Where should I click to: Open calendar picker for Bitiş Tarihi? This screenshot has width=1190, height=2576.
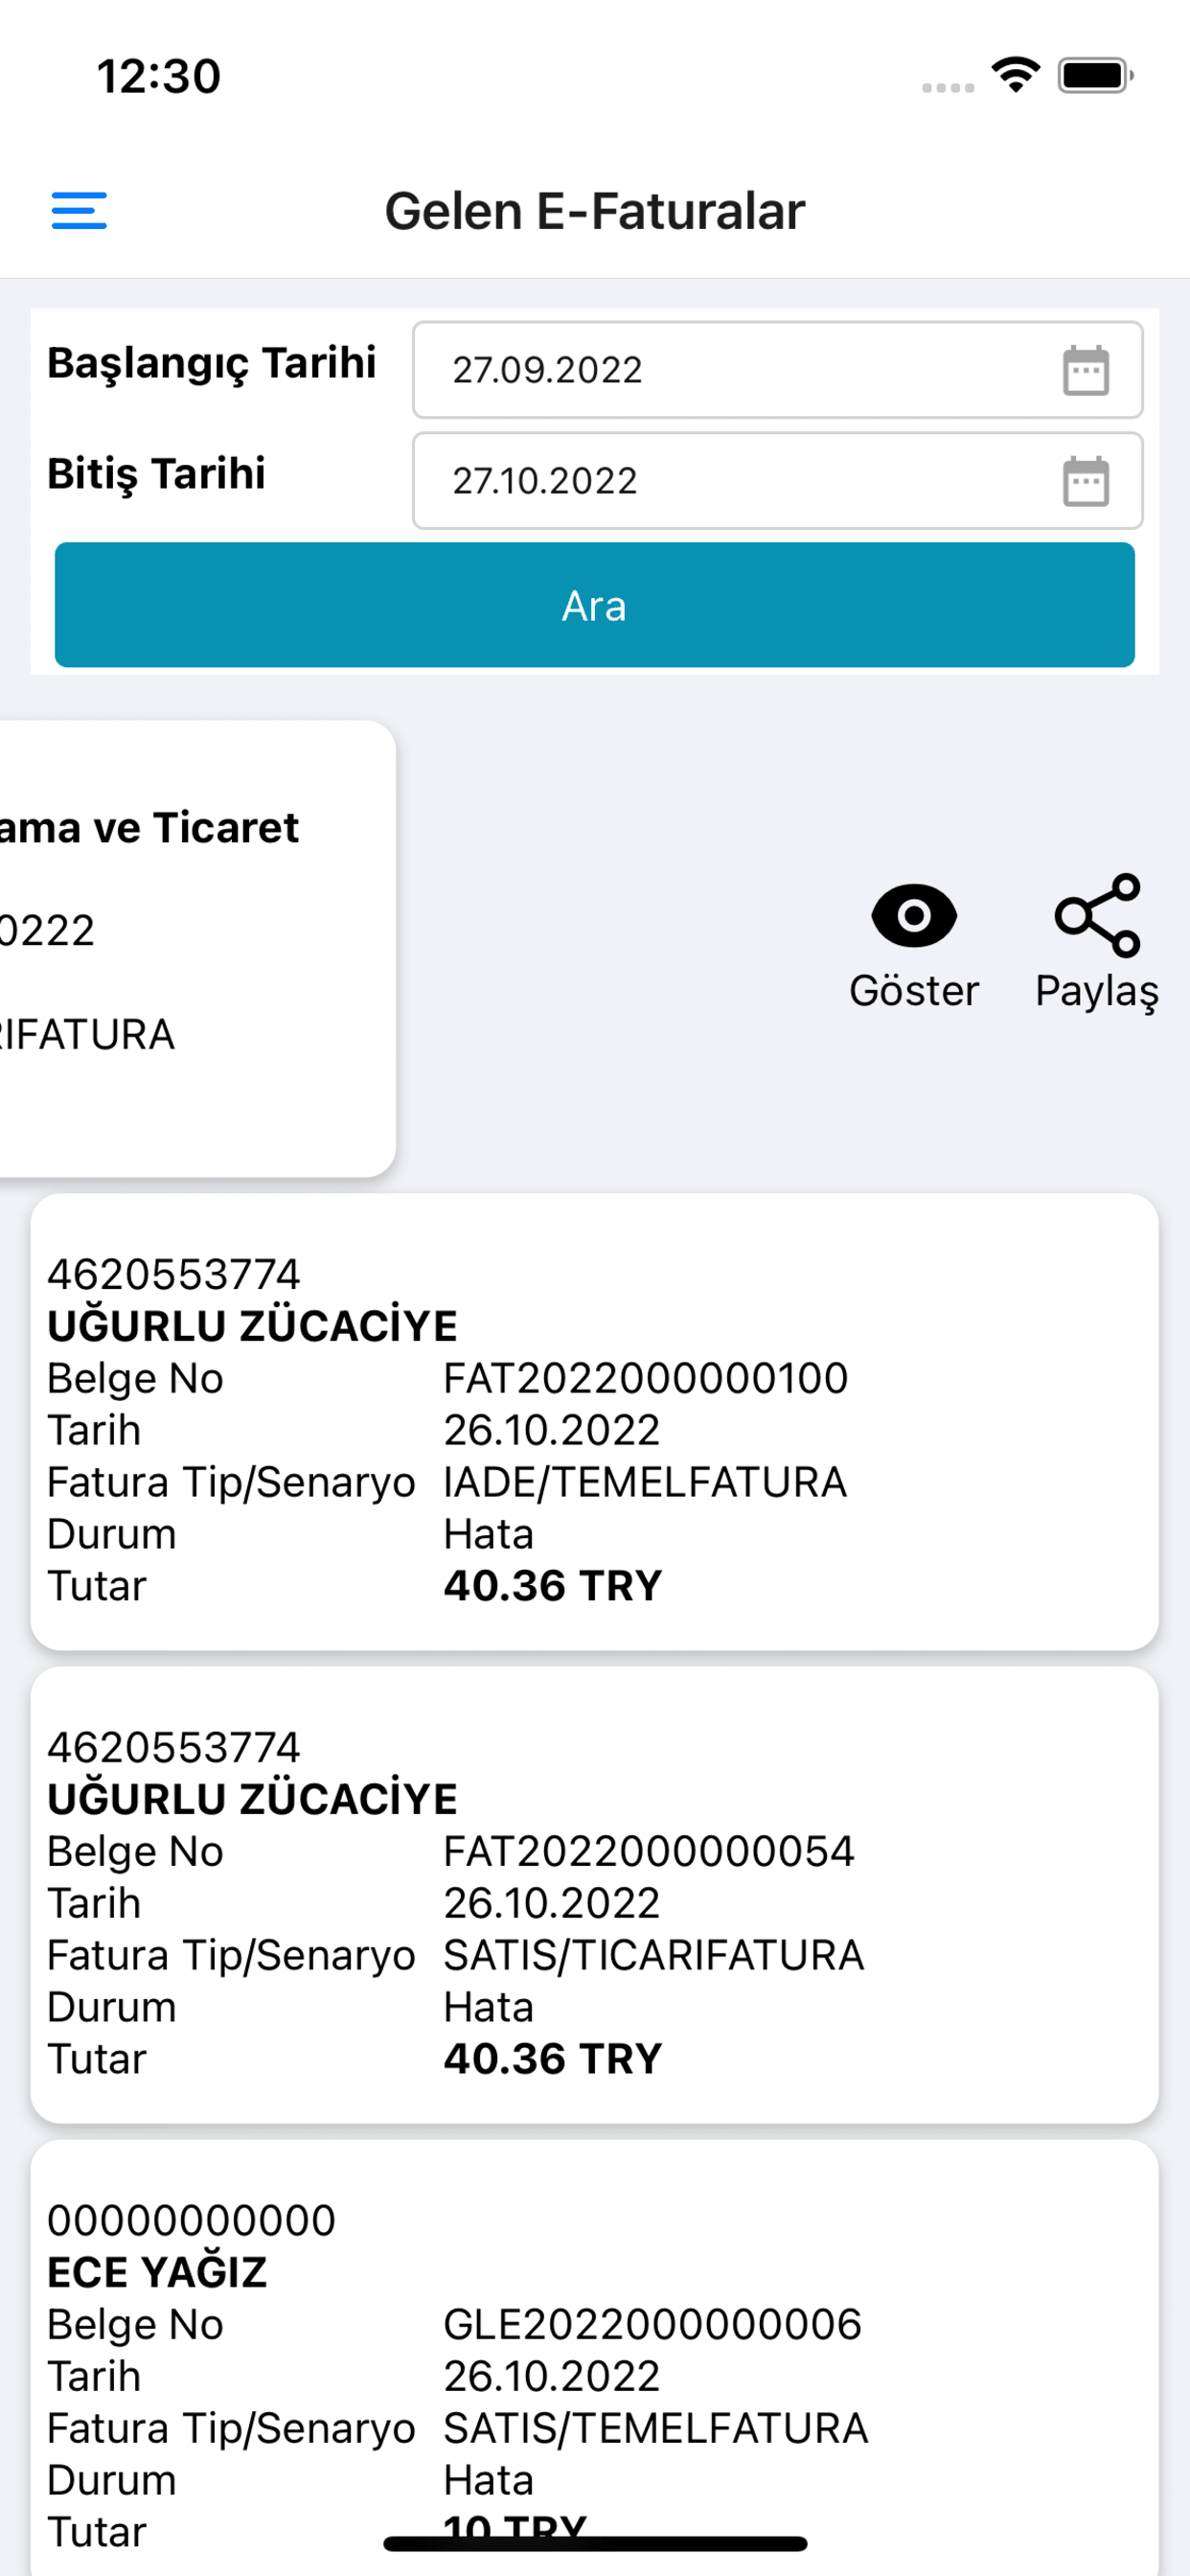pyautogui.click(x=1085, y=482)
